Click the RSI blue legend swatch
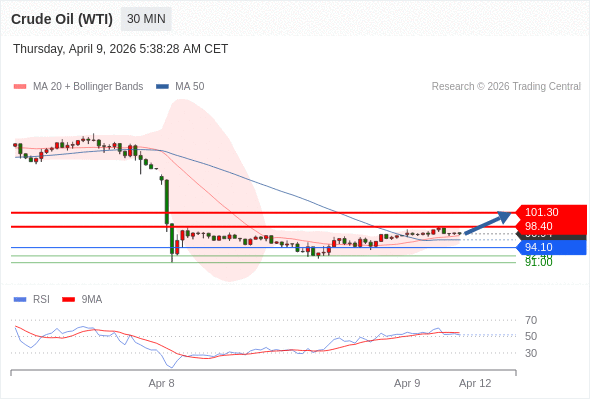The height and width of the screenshot is (400, 590). point(20,300)
